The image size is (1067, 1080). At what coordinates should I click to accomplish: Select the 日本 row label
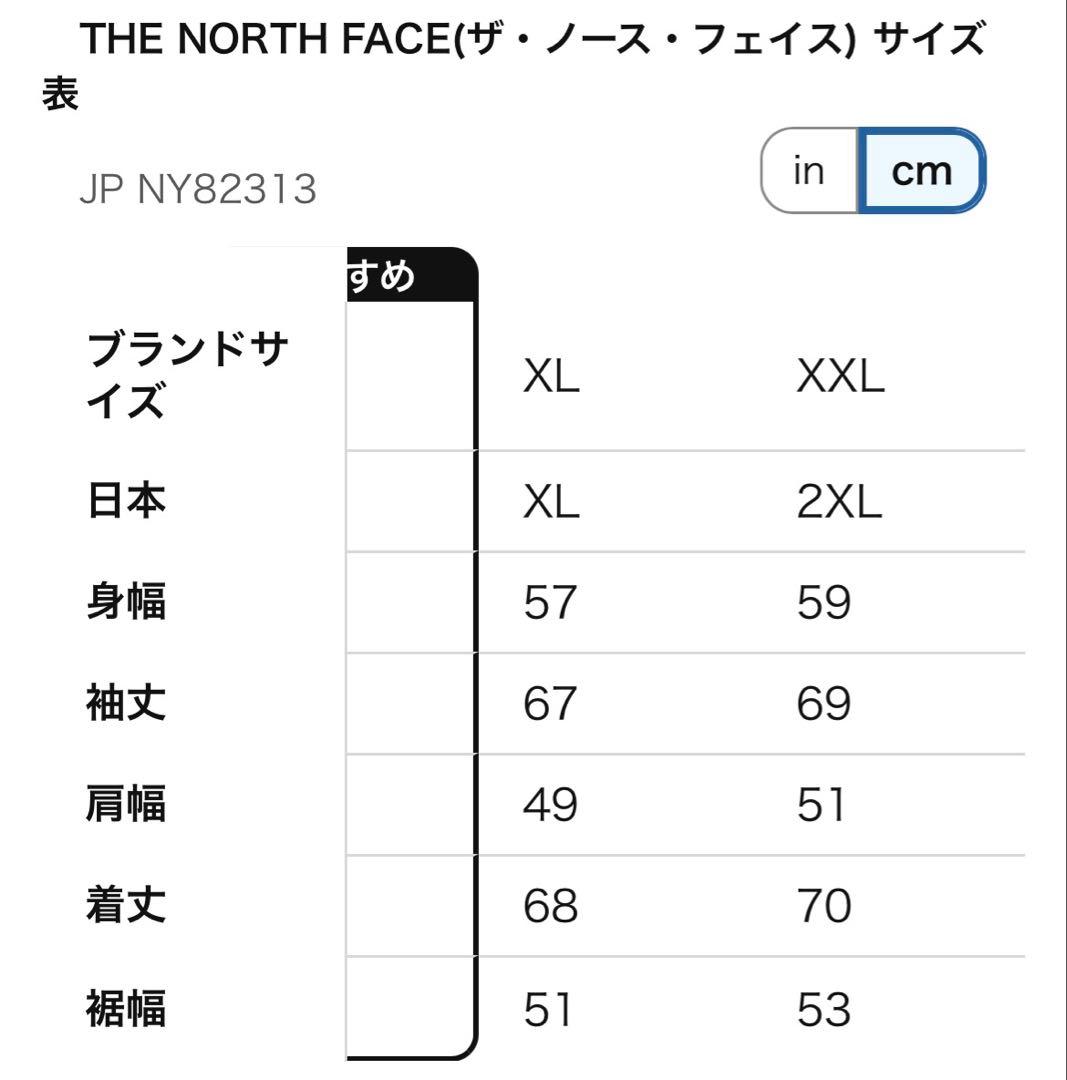pos(126,500)
